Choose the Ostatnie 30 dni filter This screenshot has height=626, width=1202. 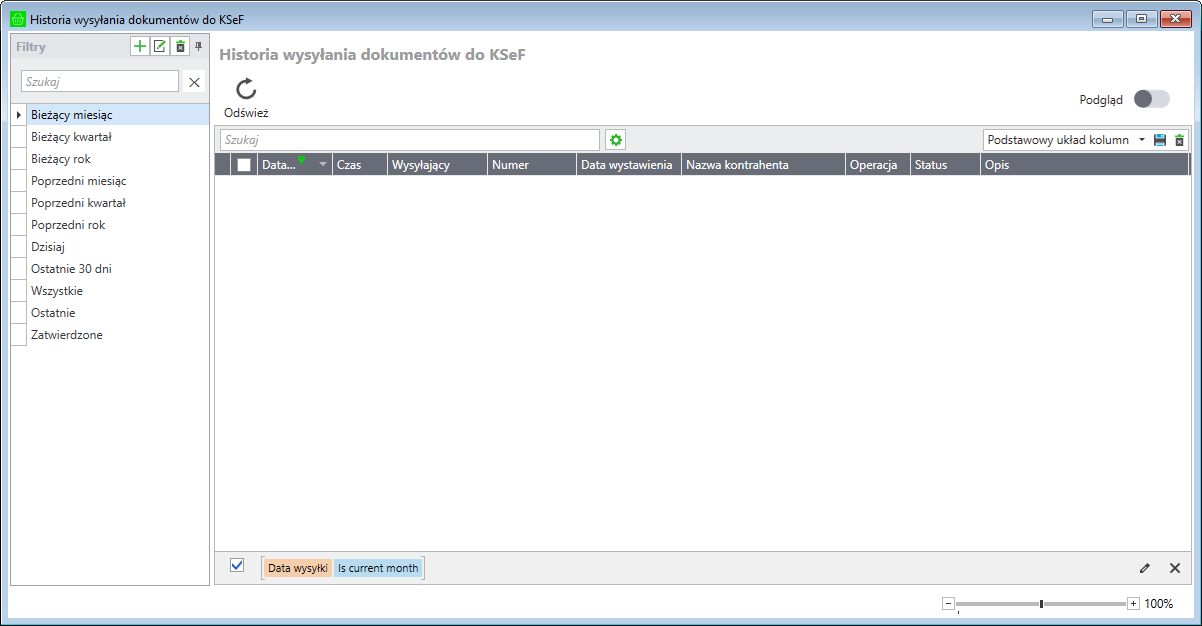pos(71,269)
